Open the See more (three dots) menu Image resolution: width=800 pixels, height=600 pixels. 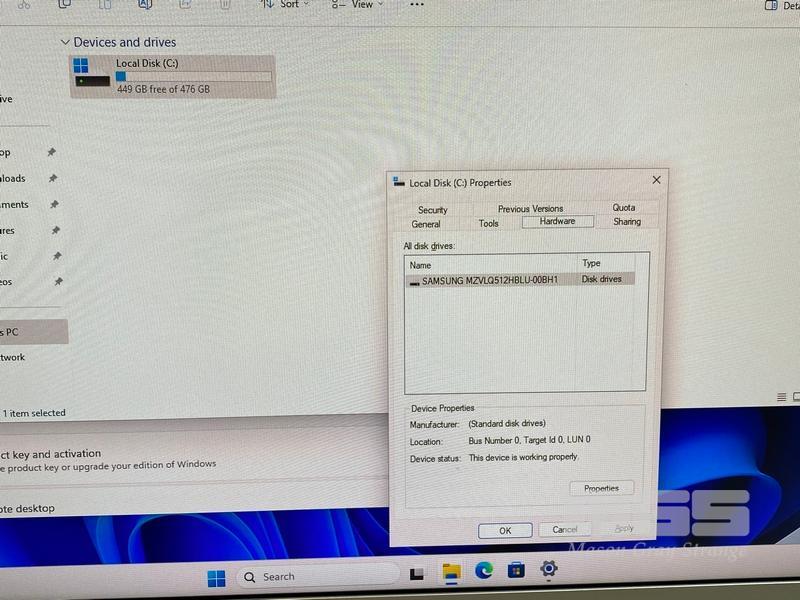pyautogui.click(x=417, y=5)
